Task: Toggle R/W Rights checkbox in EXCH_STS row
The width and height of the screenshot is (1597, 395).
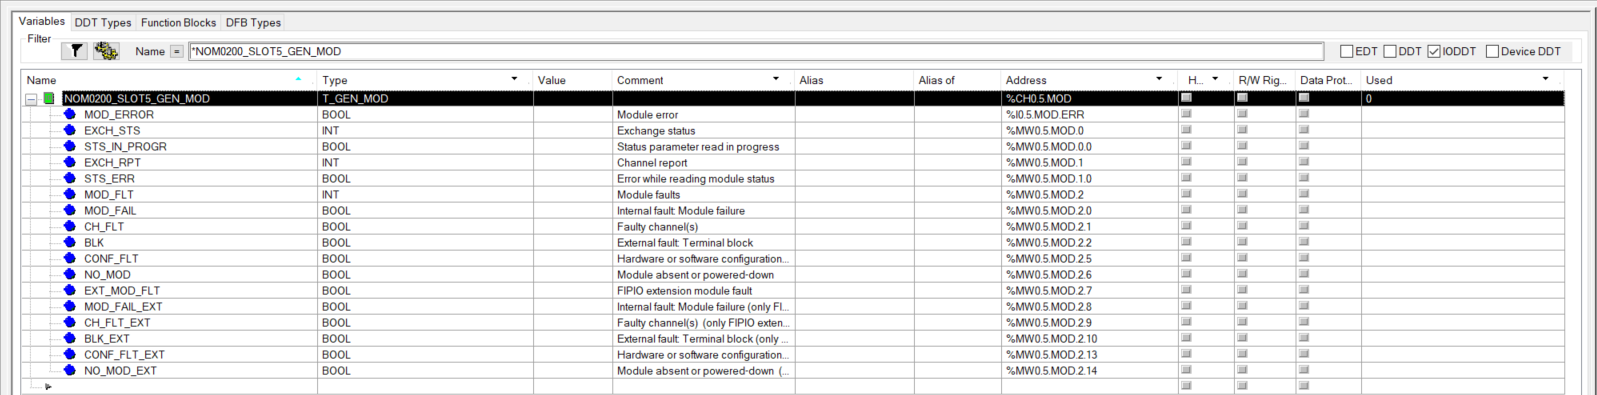Action: coord(1242,130)
